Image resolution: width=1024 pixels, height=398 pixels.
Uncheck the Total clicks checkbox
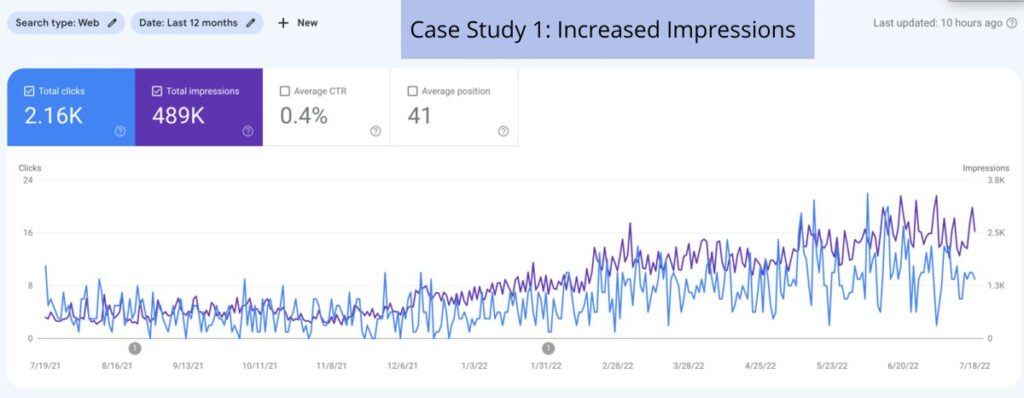pyautogui.click(x=29, y=91)
